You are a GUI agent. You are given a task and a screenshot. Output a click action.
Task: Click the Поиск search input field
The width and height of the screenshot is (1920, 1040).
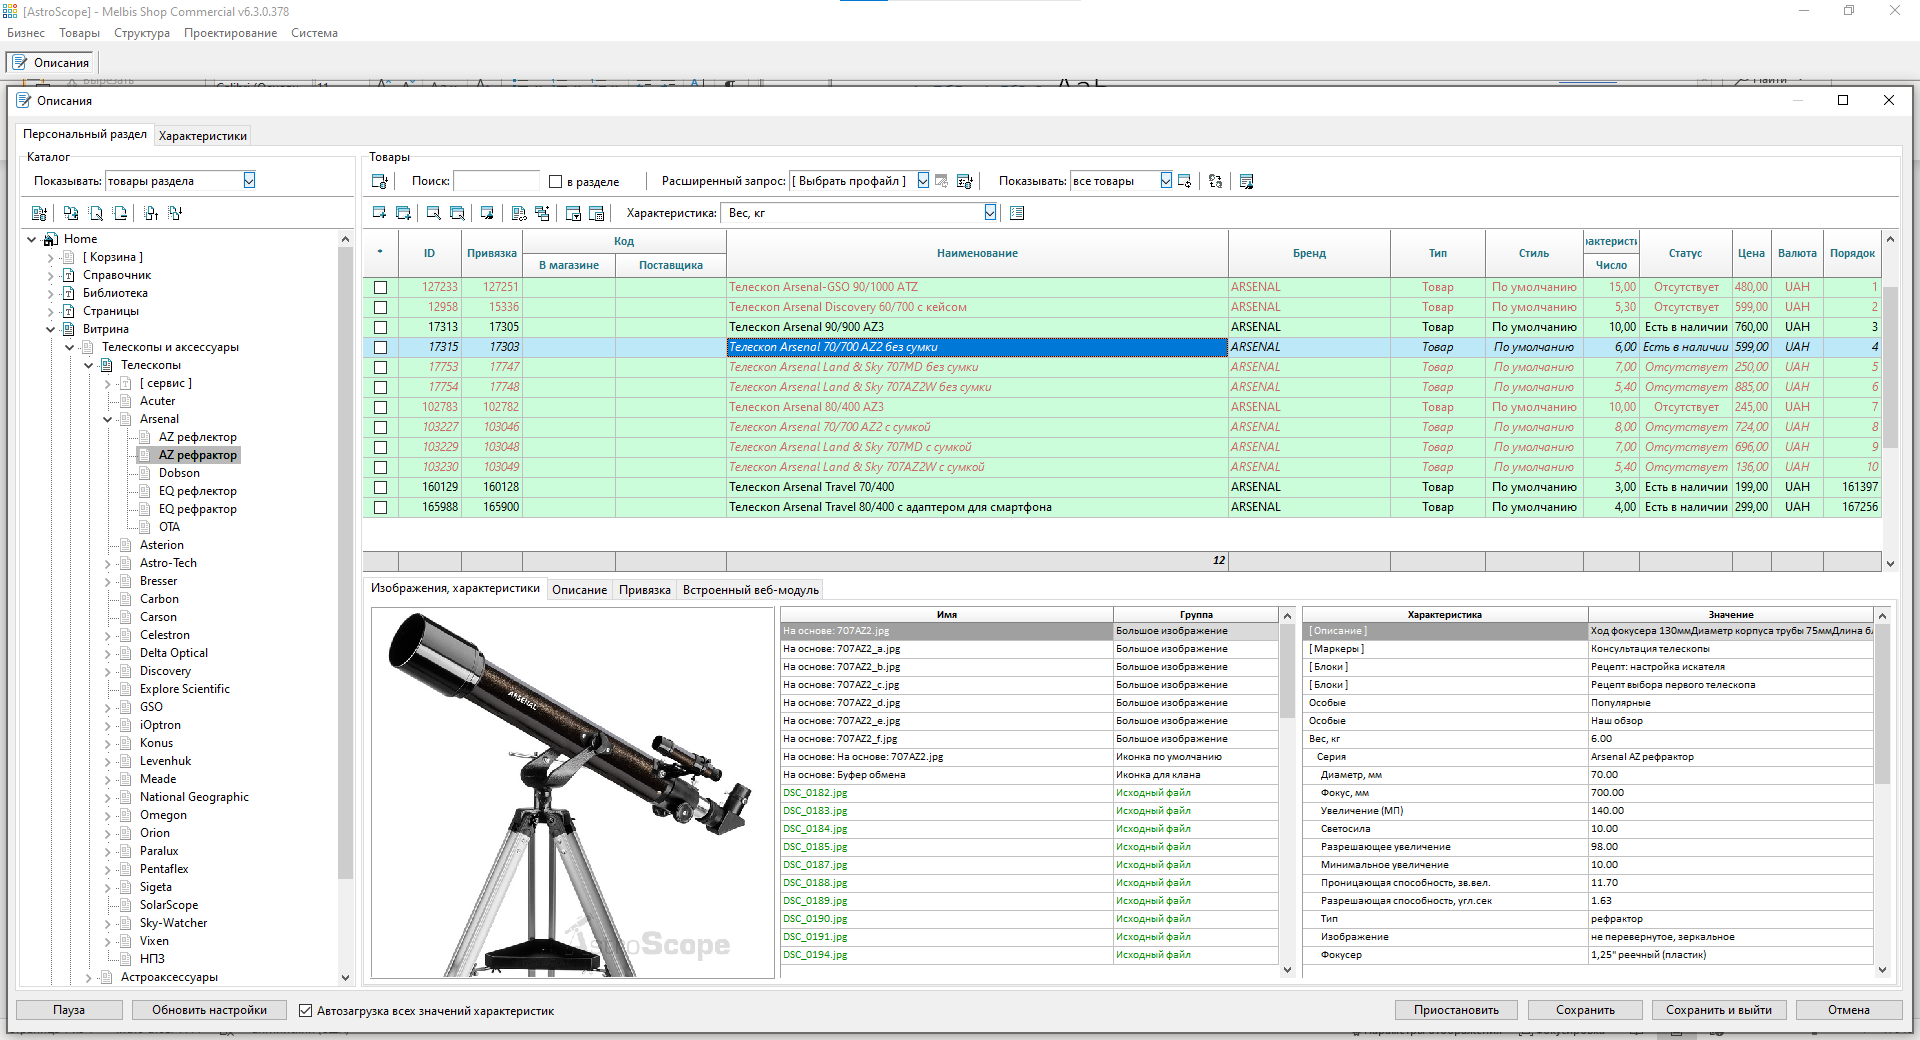(496, 181)
